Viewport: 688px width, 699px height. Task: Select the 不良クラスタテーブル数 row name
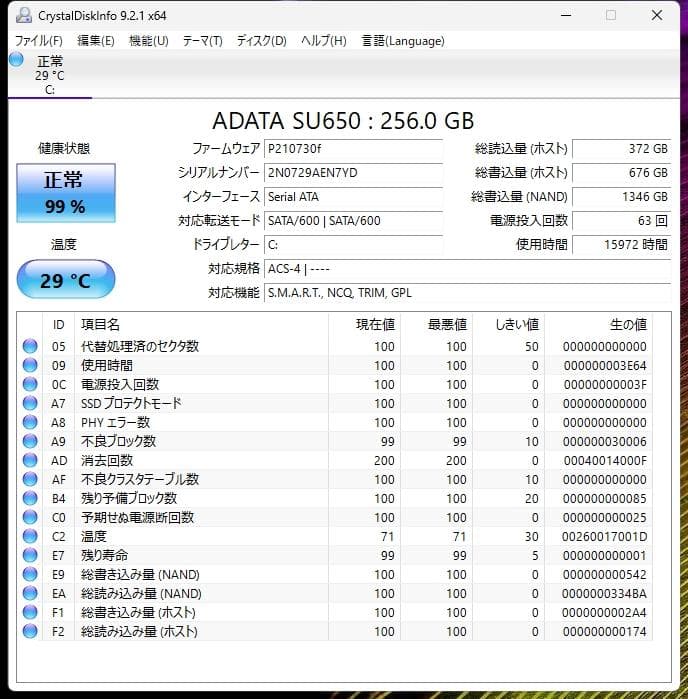[x=140, y=479]
